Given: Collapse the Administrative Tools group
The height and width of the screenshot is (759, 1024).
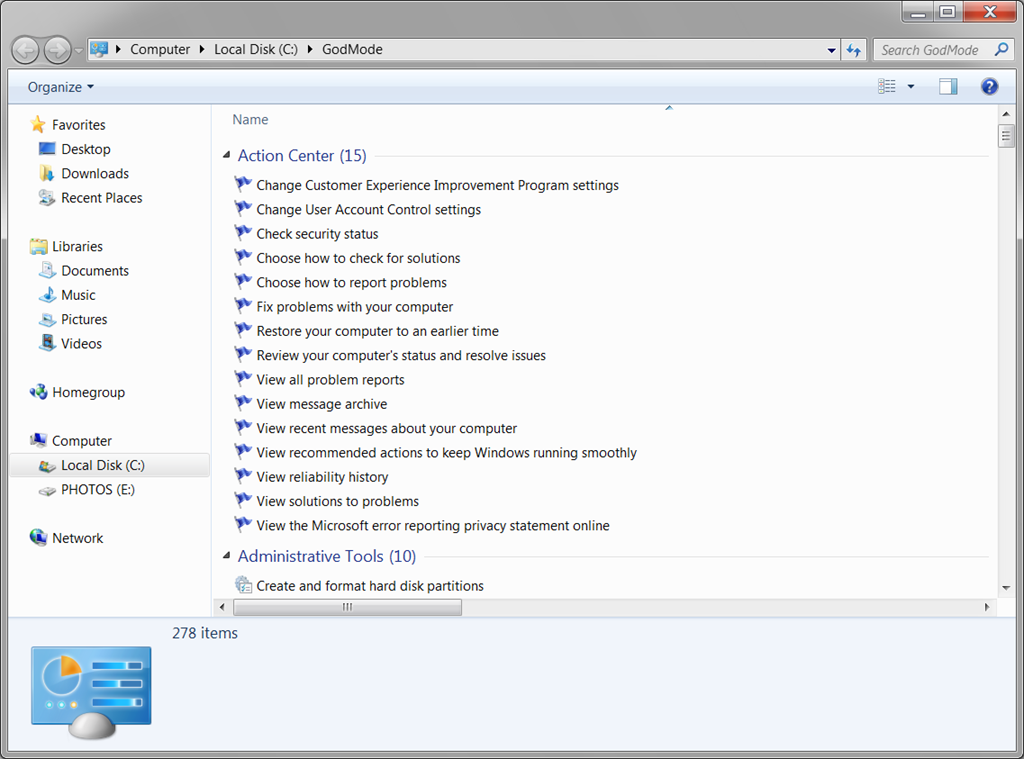Looking at the screenshot, I should tap(226, 557).
